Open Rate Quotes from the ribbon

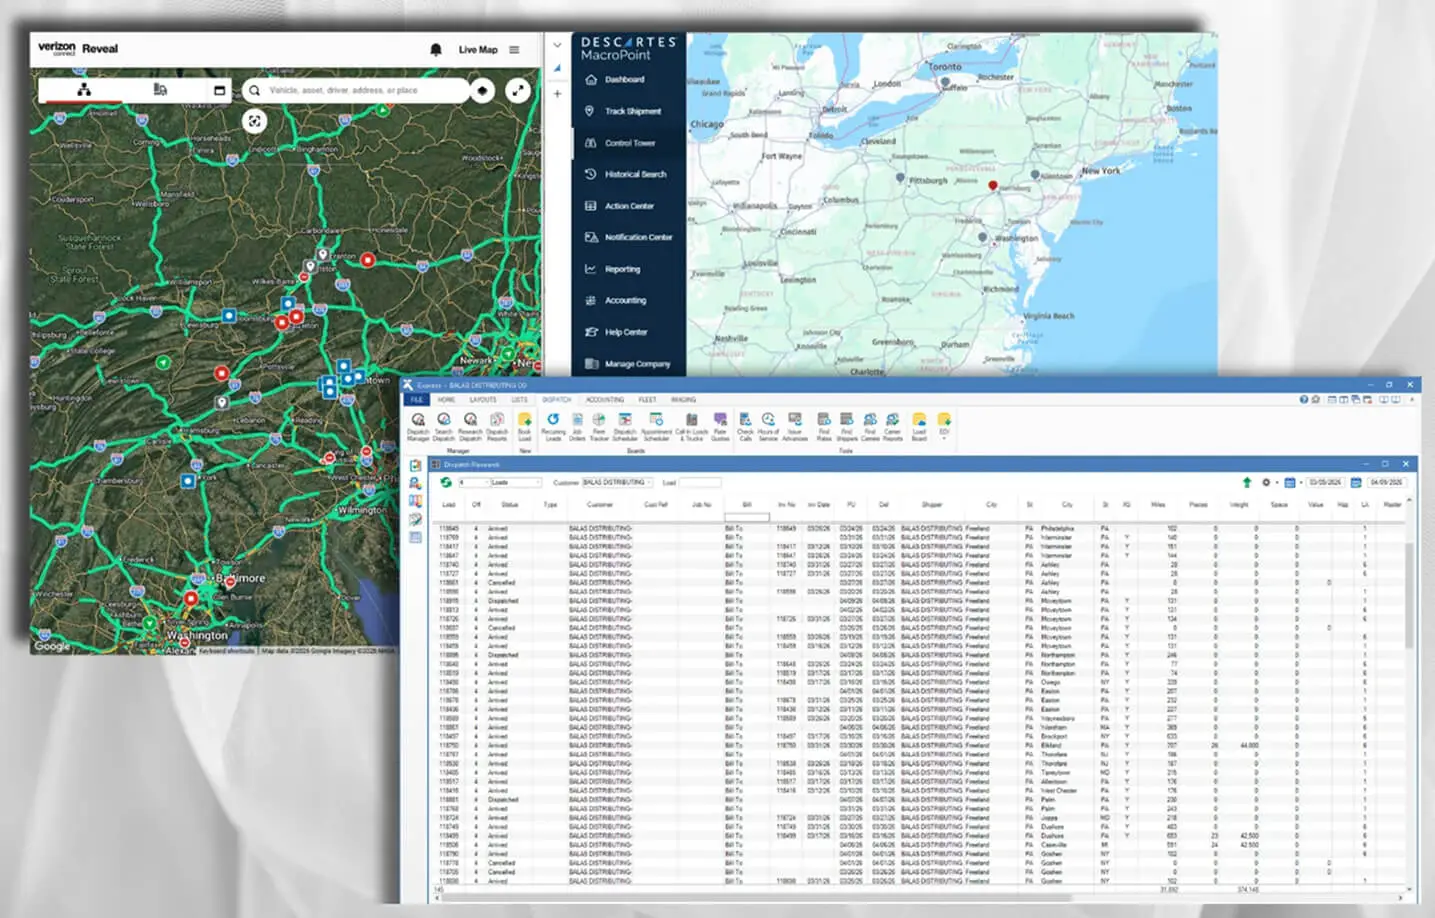(720, 427)
